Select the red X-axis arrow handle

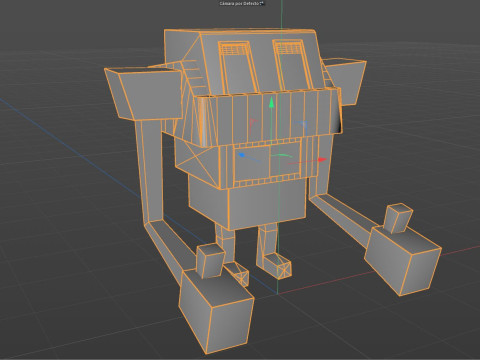[322, 160]
